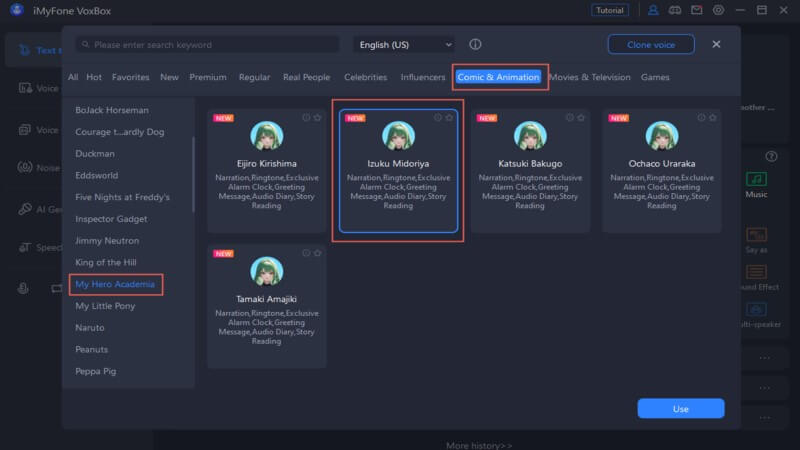Screen dimensions: 800x450
Task: Focus the voice search keyword field
Action: [208, 45]
